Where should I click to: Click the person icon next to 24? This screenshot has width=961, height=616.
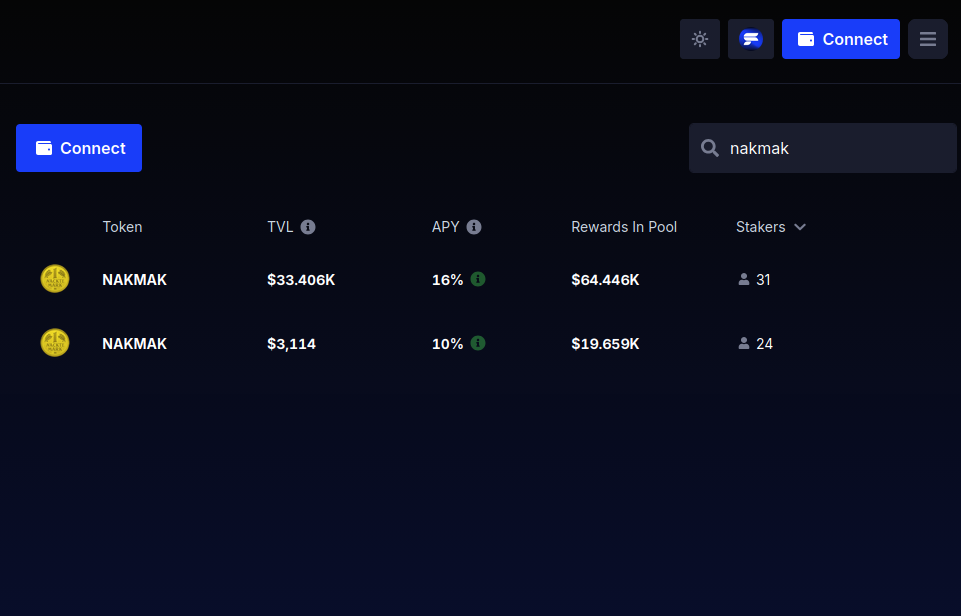point(744,344)
